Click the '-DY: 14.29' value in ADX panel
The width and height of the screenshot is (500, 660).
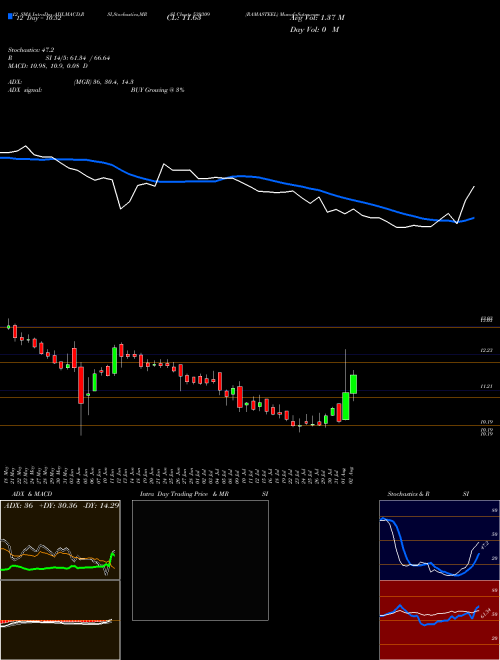point(101,505)
